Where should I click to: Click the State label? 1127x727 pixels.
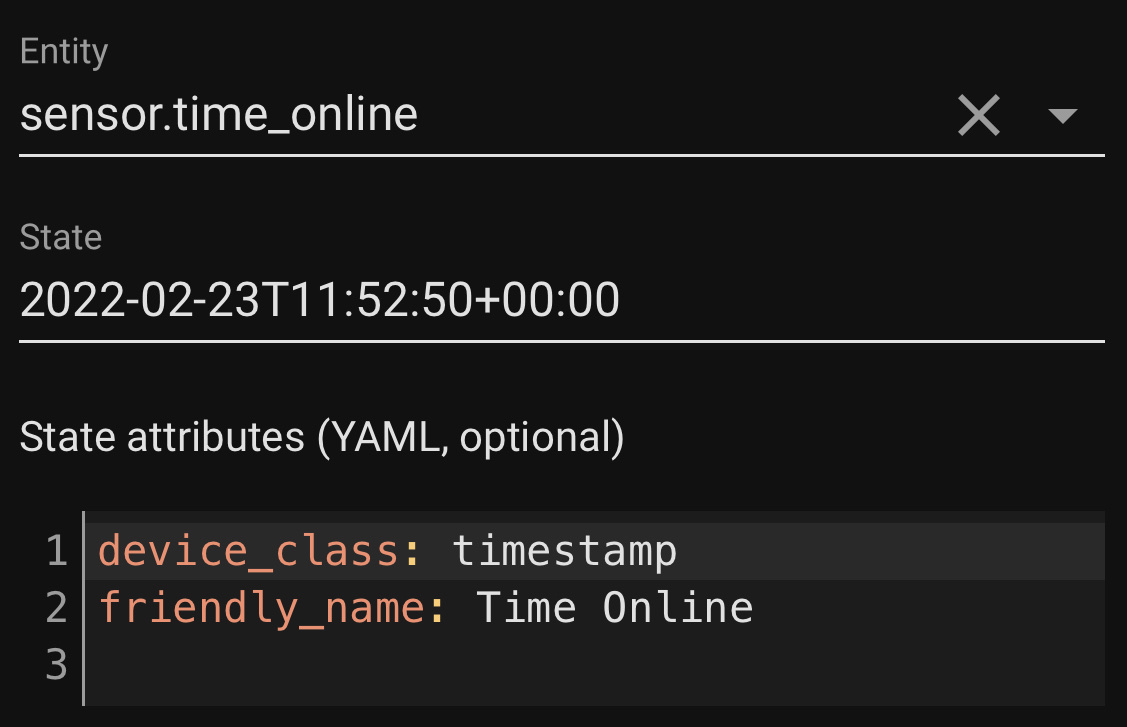[x=60, y=237]
